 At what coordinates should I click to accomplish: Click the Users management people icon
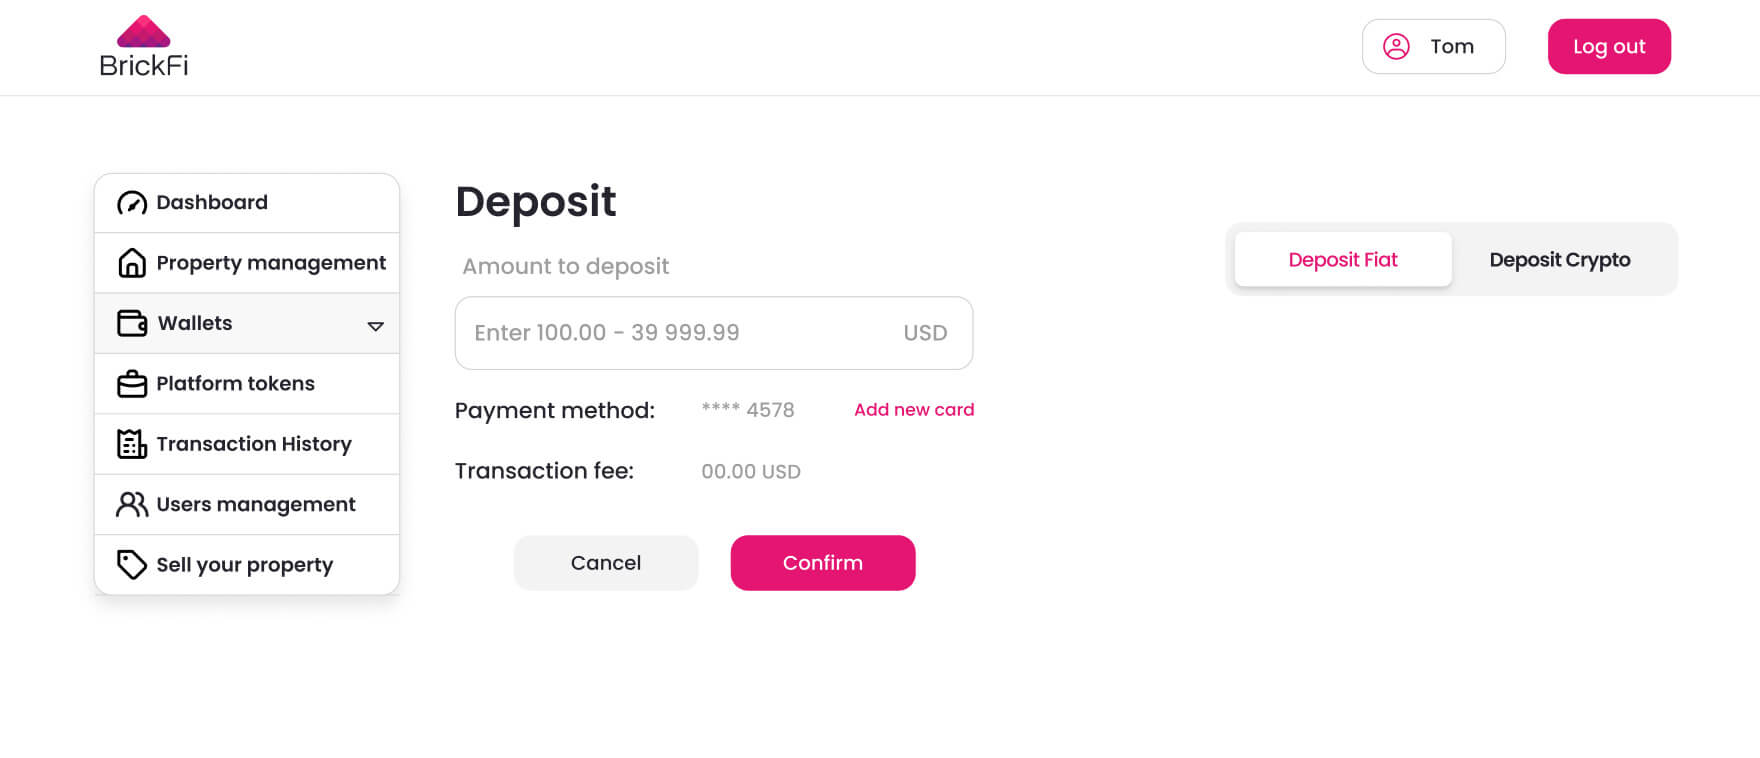click(132, 504)
